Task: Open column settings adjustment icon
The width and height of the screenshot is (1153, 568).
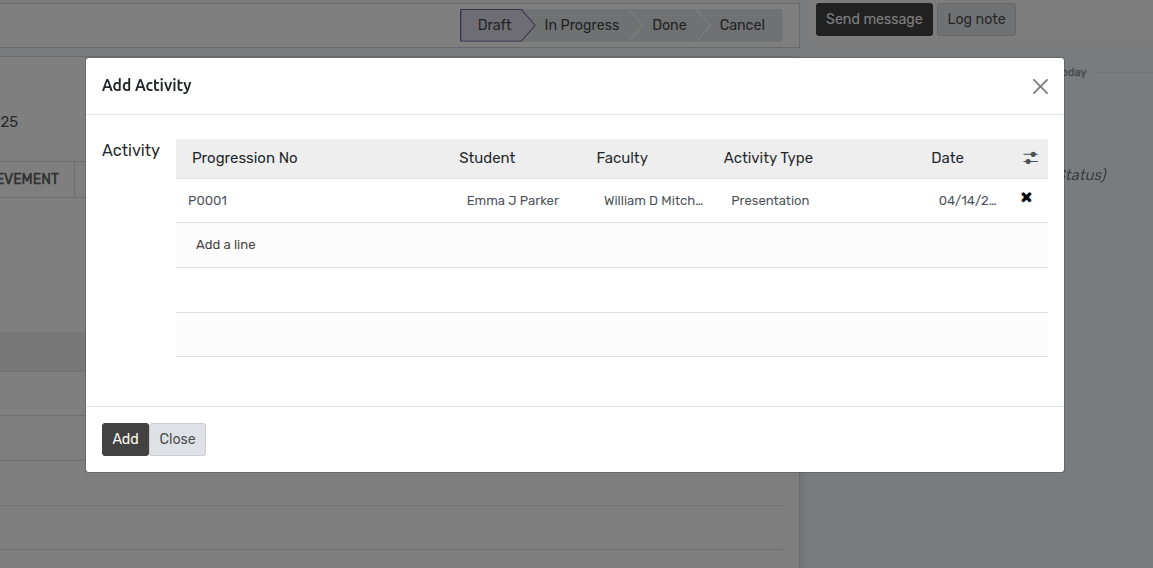Action: [x=1030, y=158]
